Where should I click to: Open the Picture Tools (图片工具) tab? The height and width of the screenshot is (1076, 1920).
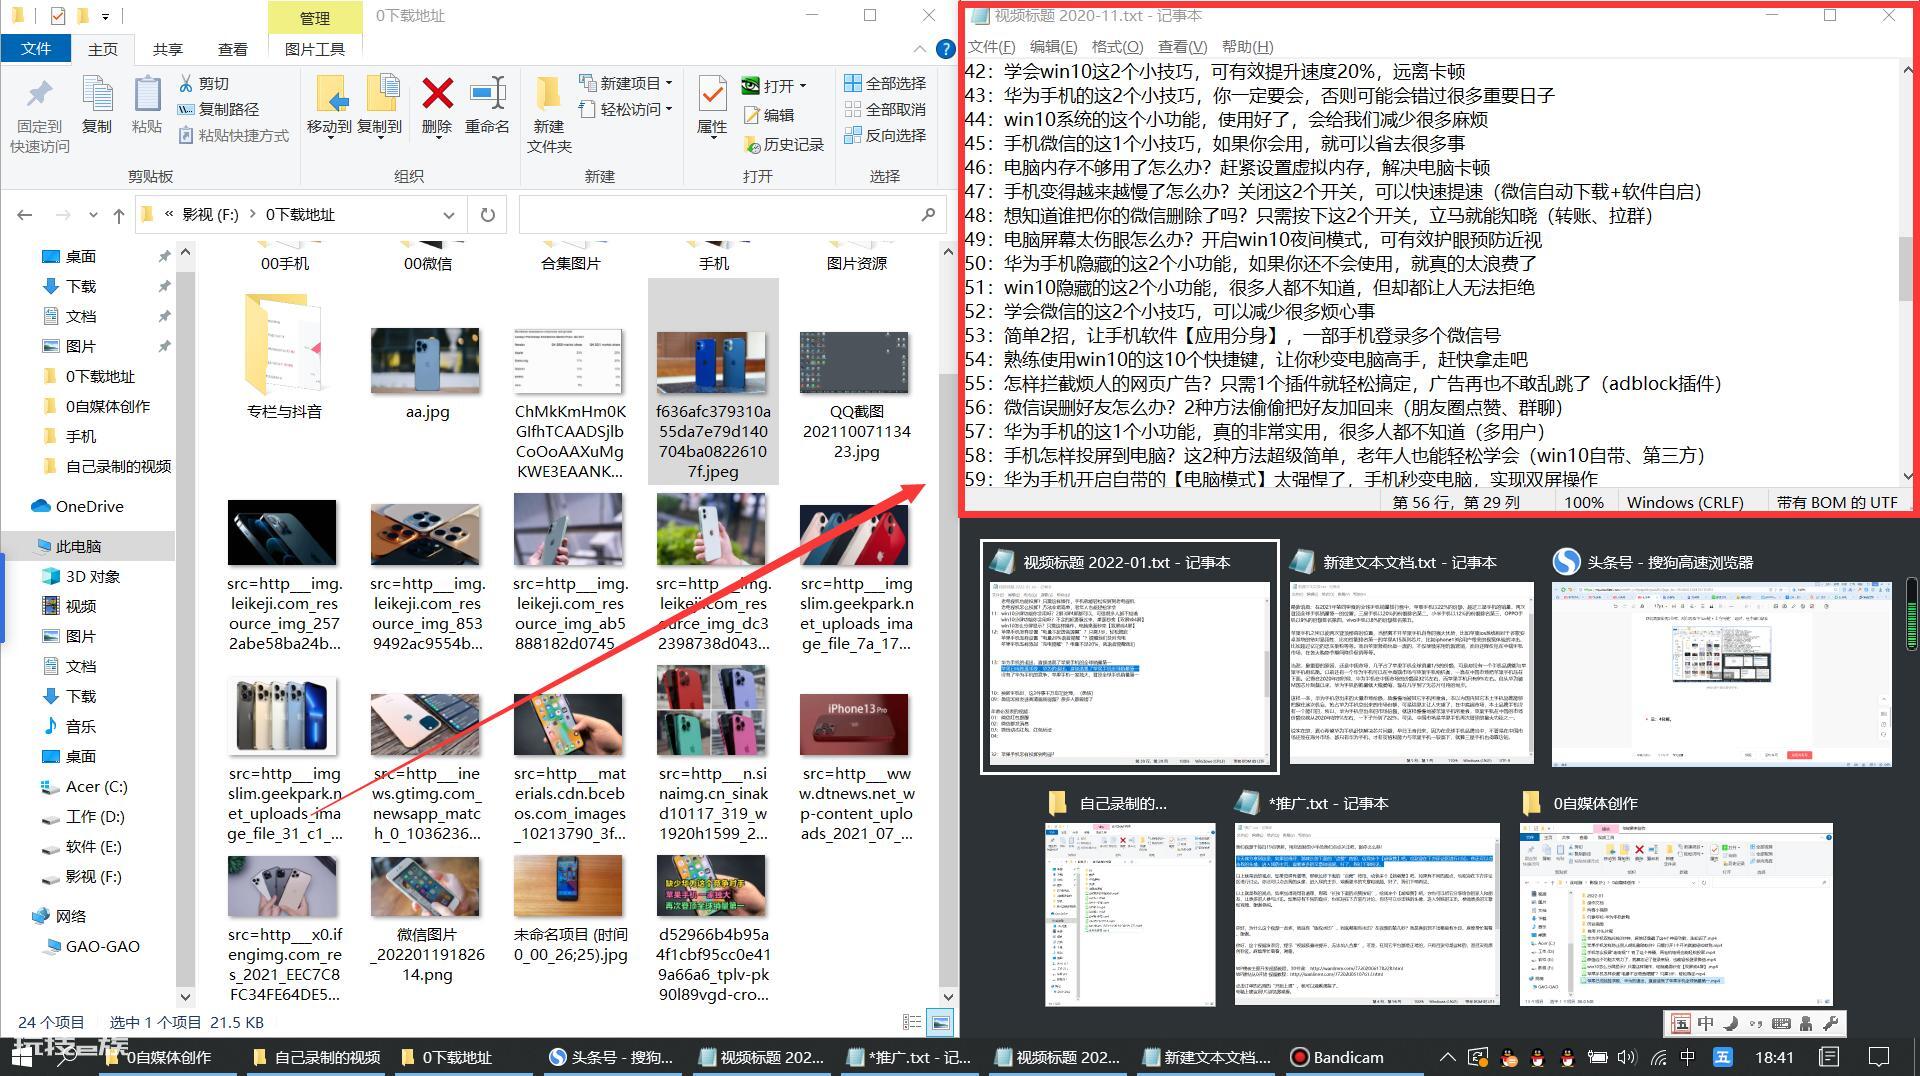tap(315, 49)
